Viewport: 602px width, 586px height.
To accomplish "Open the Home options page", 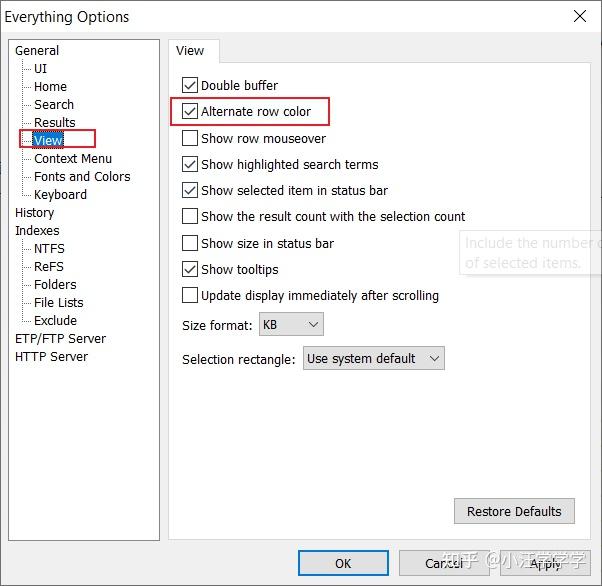I will click(50, 86).
